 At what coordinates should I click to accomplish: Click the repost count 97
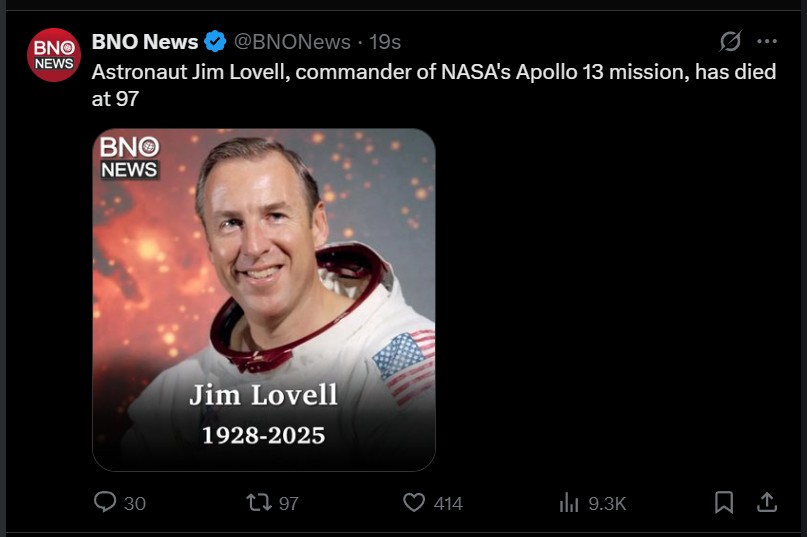(x=288, y=504)
